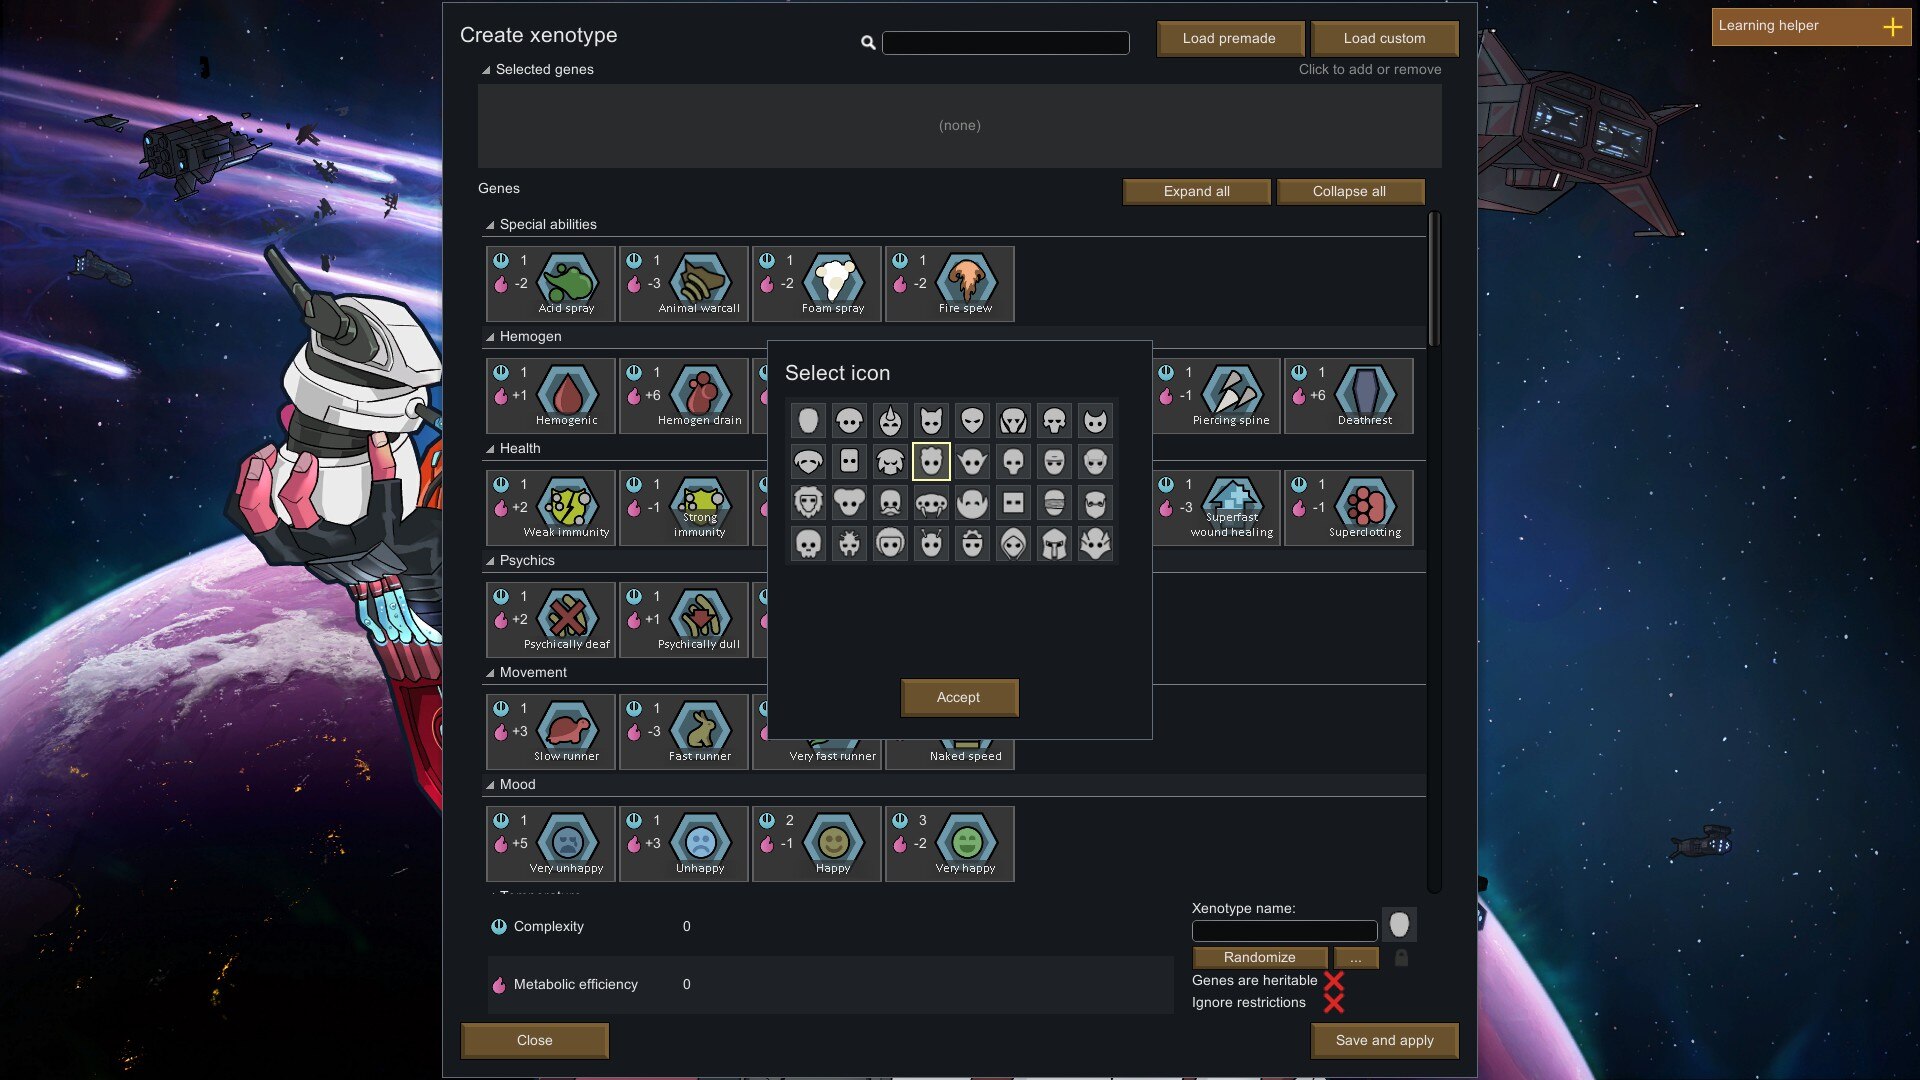Close the Create xenotype window
1920x1080 pixels.
pos(535,1041)
